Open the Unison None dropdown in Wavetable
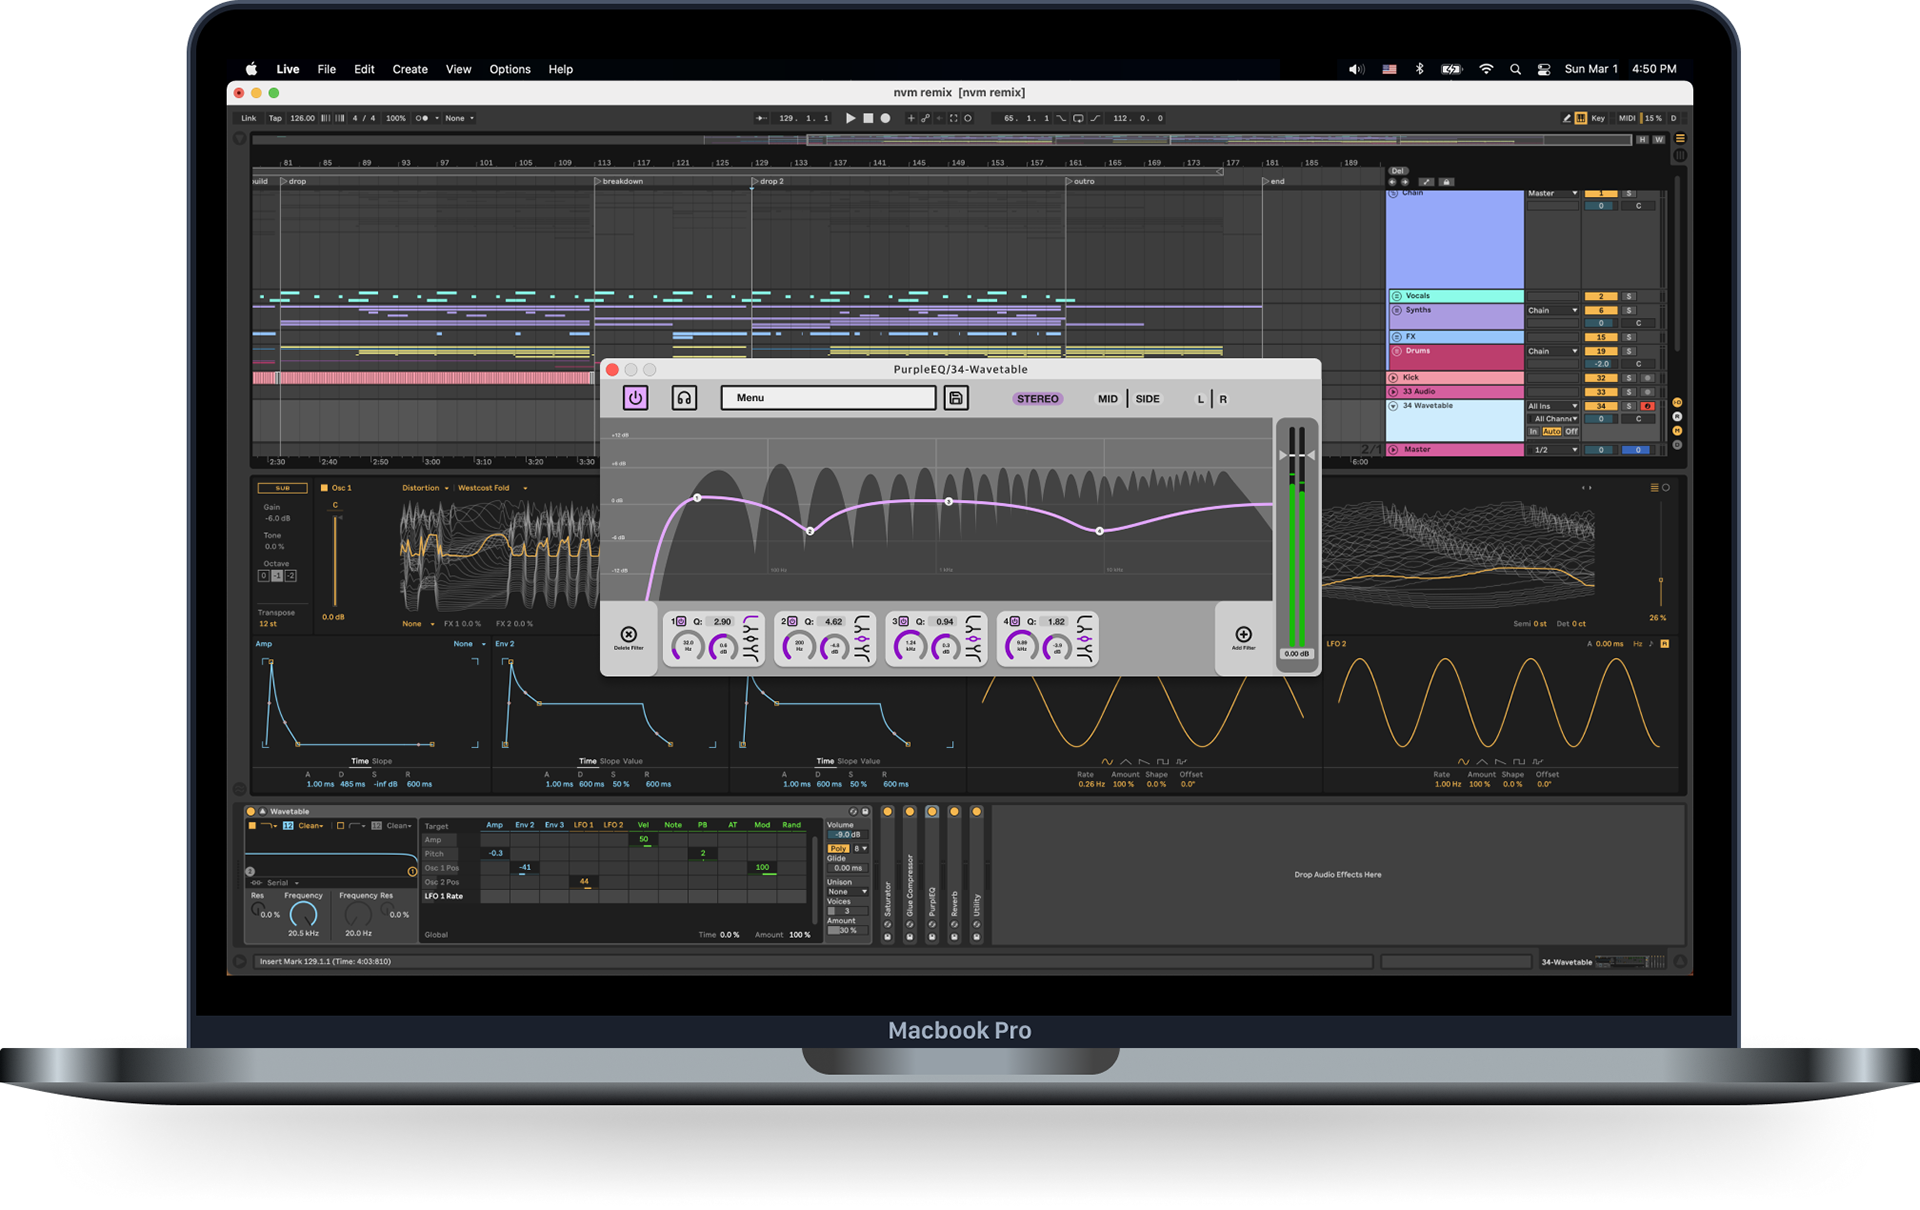Screen dimensions: 1920x1210 tap(847, 892)
